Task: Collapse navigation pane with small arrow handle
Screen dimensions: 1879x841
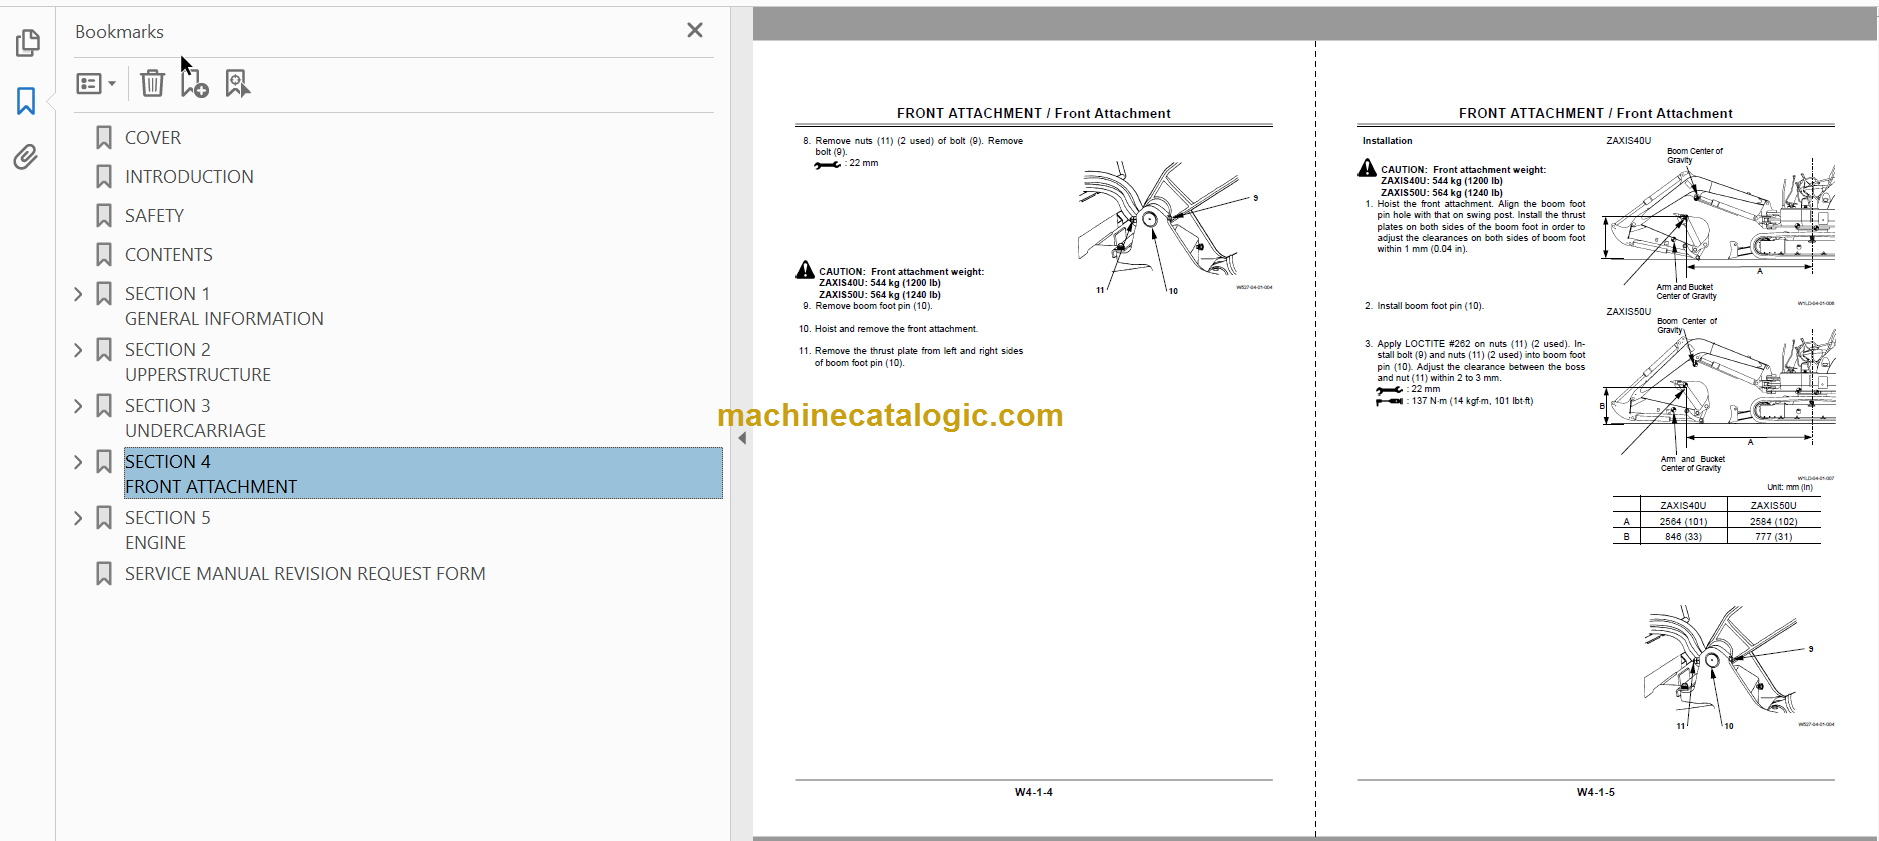Action: 742,438
